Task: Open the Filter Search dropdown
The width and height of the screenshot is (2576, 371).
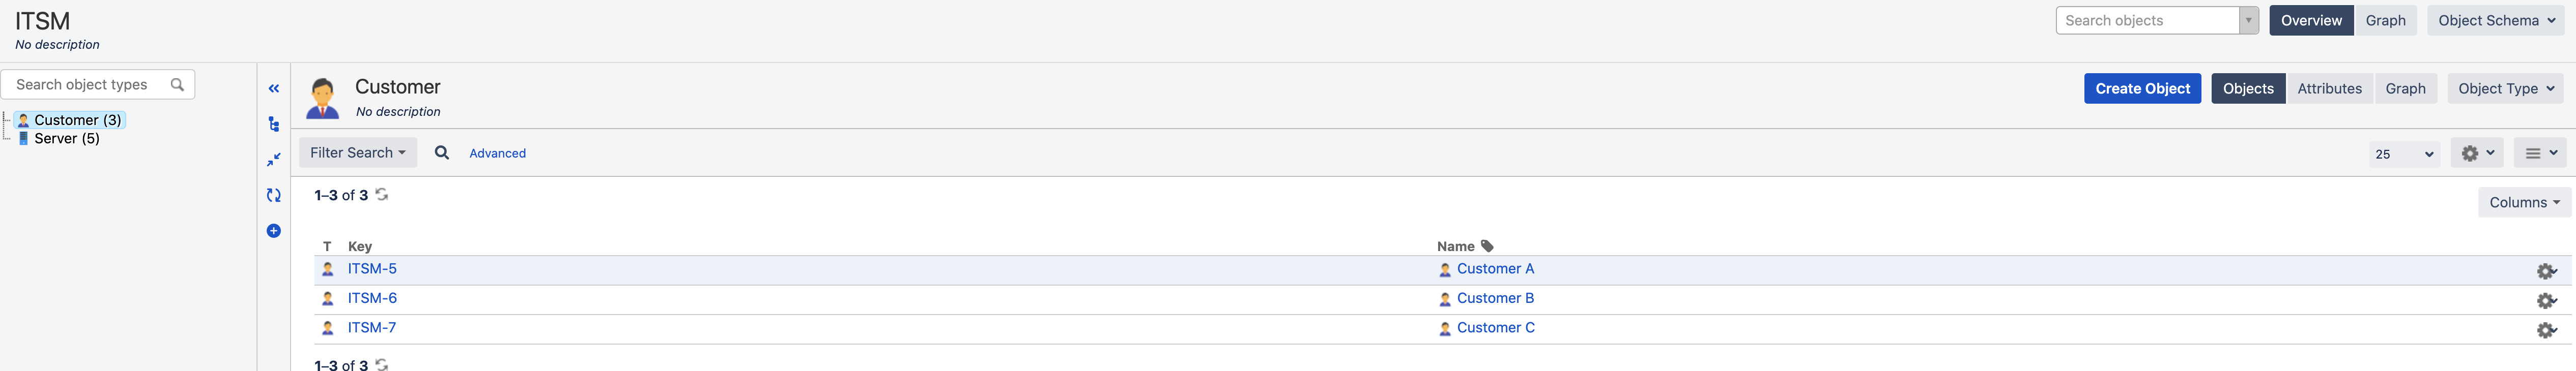Action: pyautogui.click(x=358, y=153)
